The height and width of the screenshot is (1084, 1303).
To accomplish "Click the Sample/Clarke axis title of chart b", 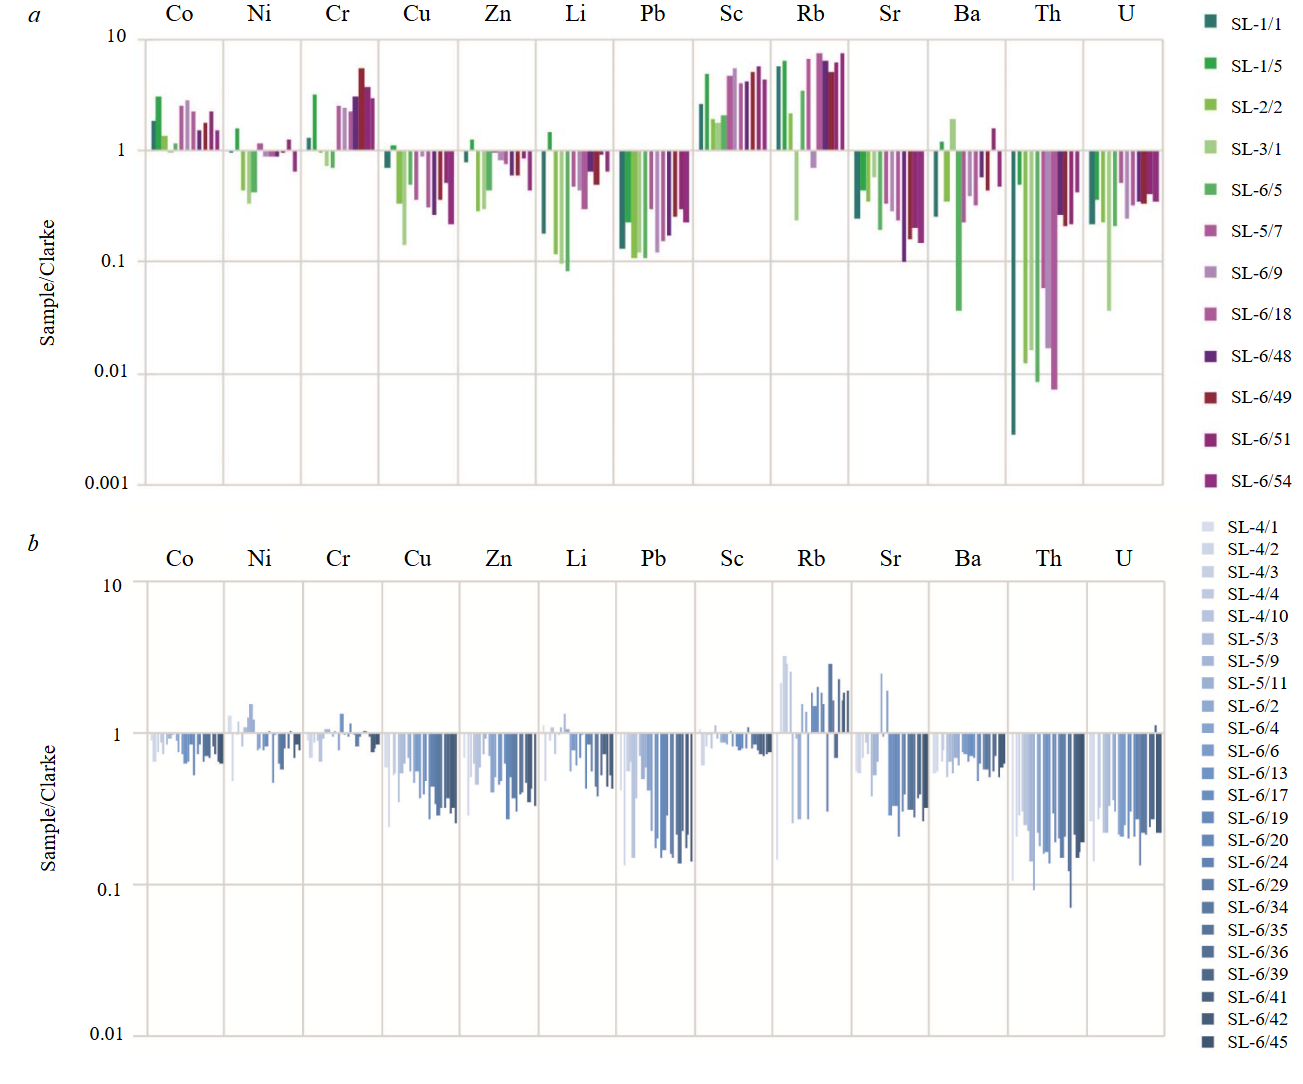I will click(x=47, y=808).
